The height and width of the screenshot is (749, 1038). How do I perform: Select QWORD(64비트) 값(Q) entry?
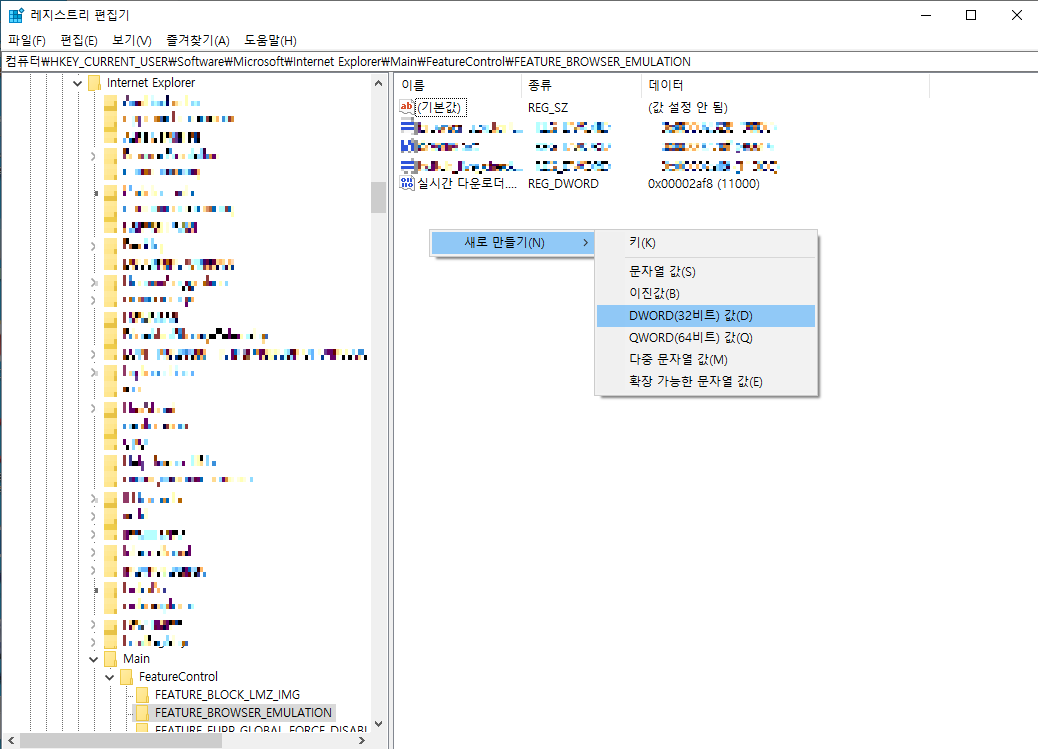pyautogui.click(x=706, y=338)
